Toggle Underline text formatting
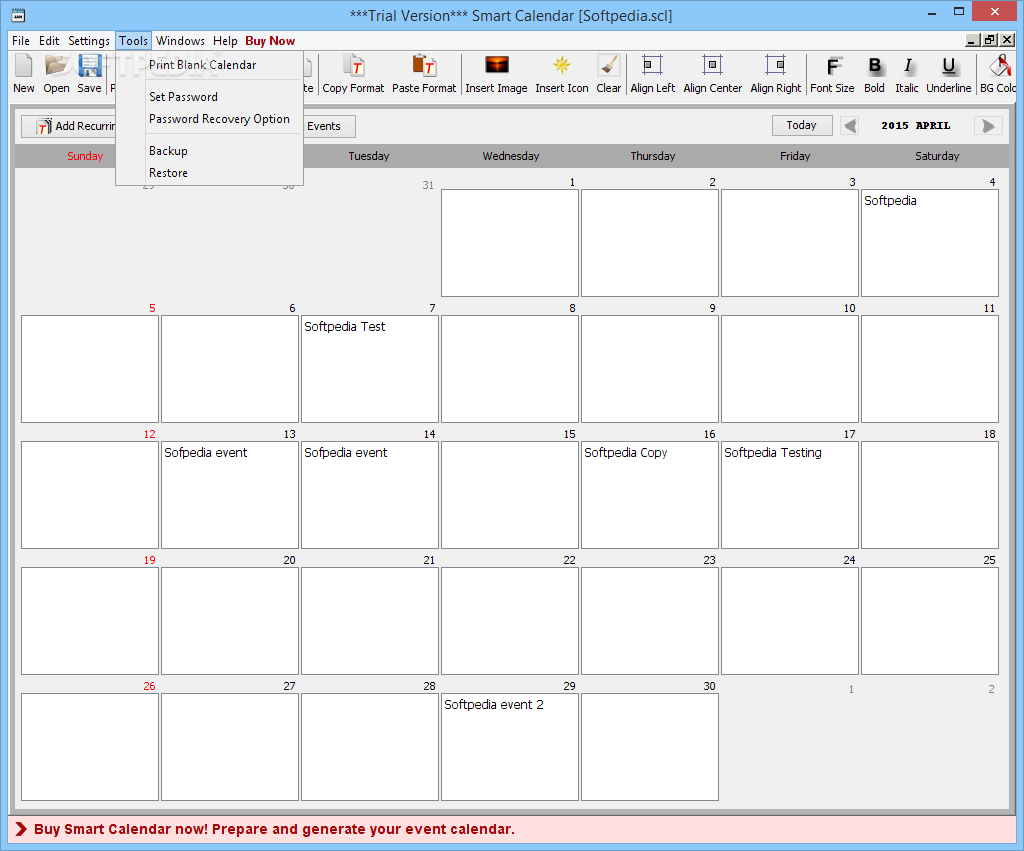The image size is (1024, 851). pyautogui.click(x=948, y=74)
